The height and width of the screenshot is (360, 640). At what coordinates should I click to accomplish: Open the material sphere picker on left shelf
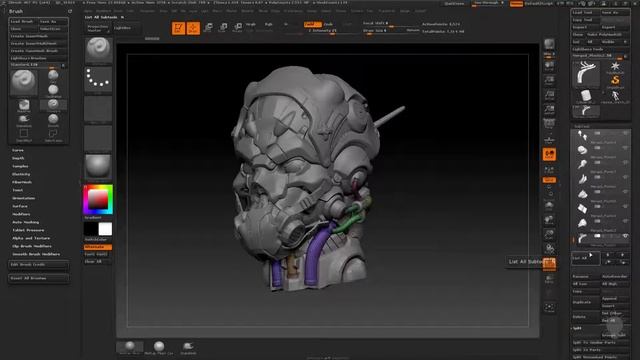click(98, 167)
